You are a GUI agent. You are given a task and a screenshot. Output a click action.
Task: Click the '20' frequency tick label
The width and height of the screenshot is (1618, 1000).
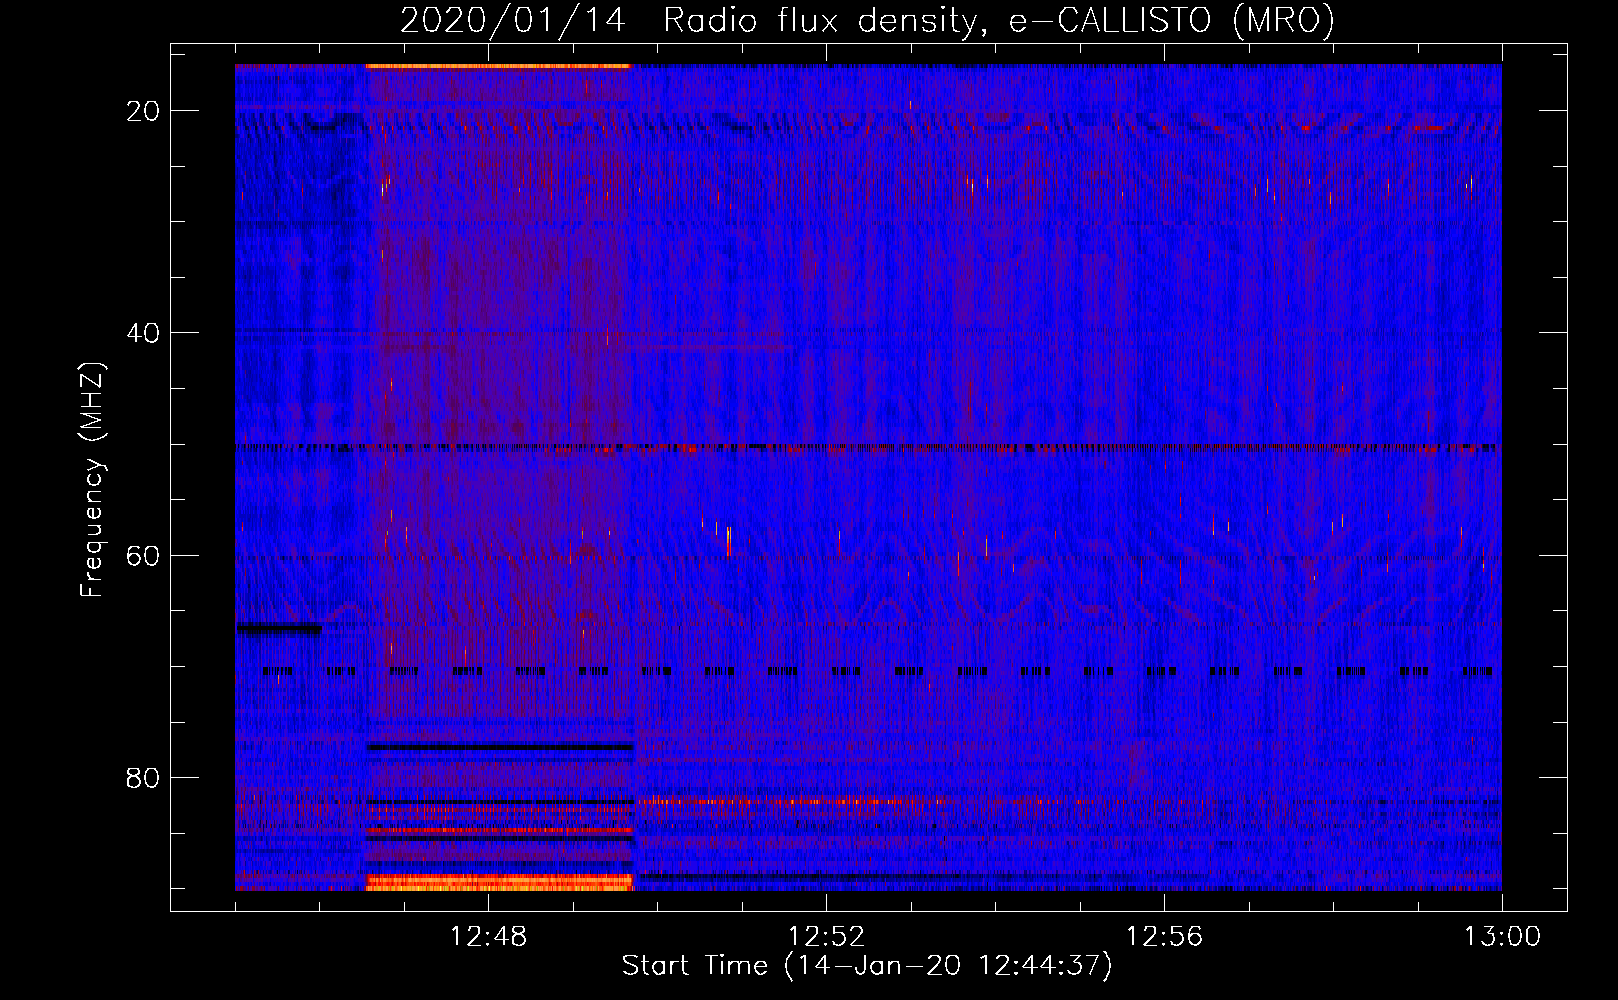pos(144,111)
